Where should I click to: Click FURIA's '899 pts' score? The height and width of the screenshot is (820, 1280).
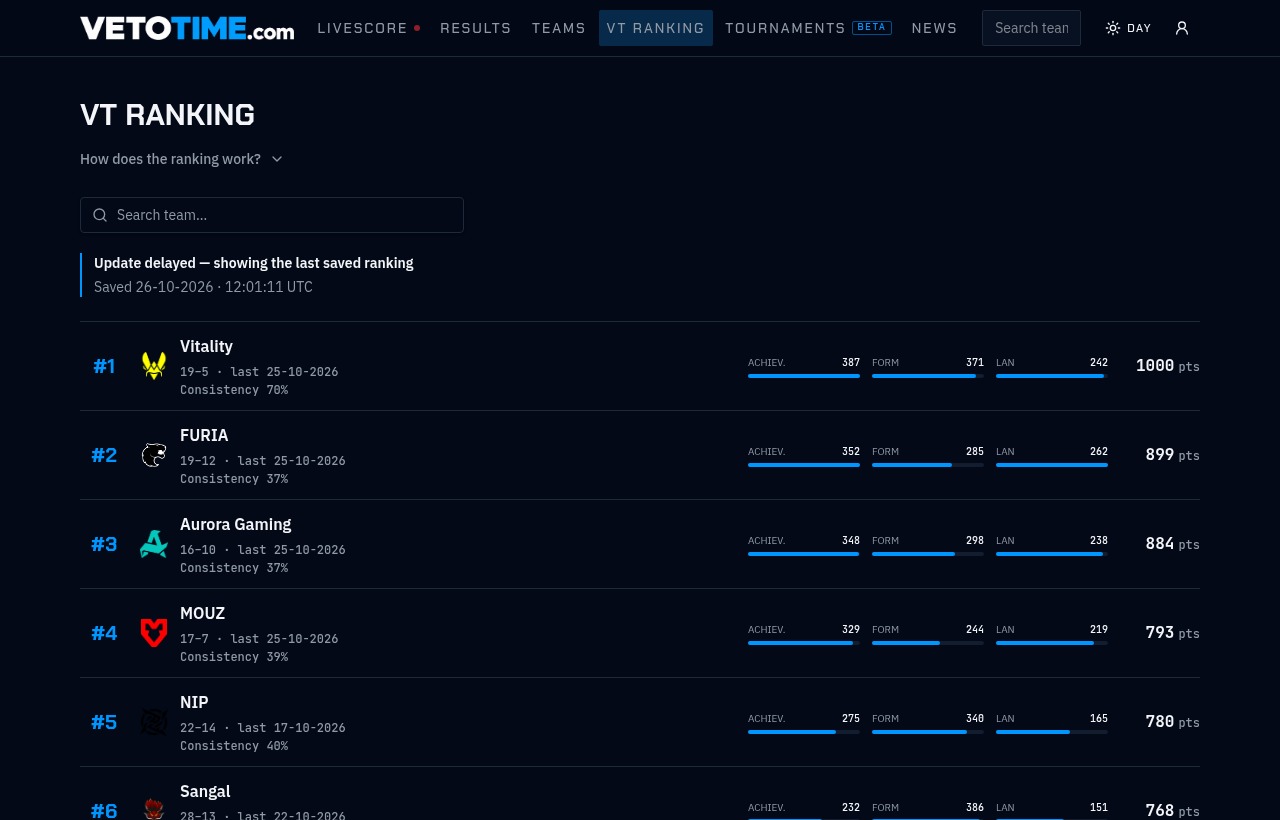[x=1172, y=455]
